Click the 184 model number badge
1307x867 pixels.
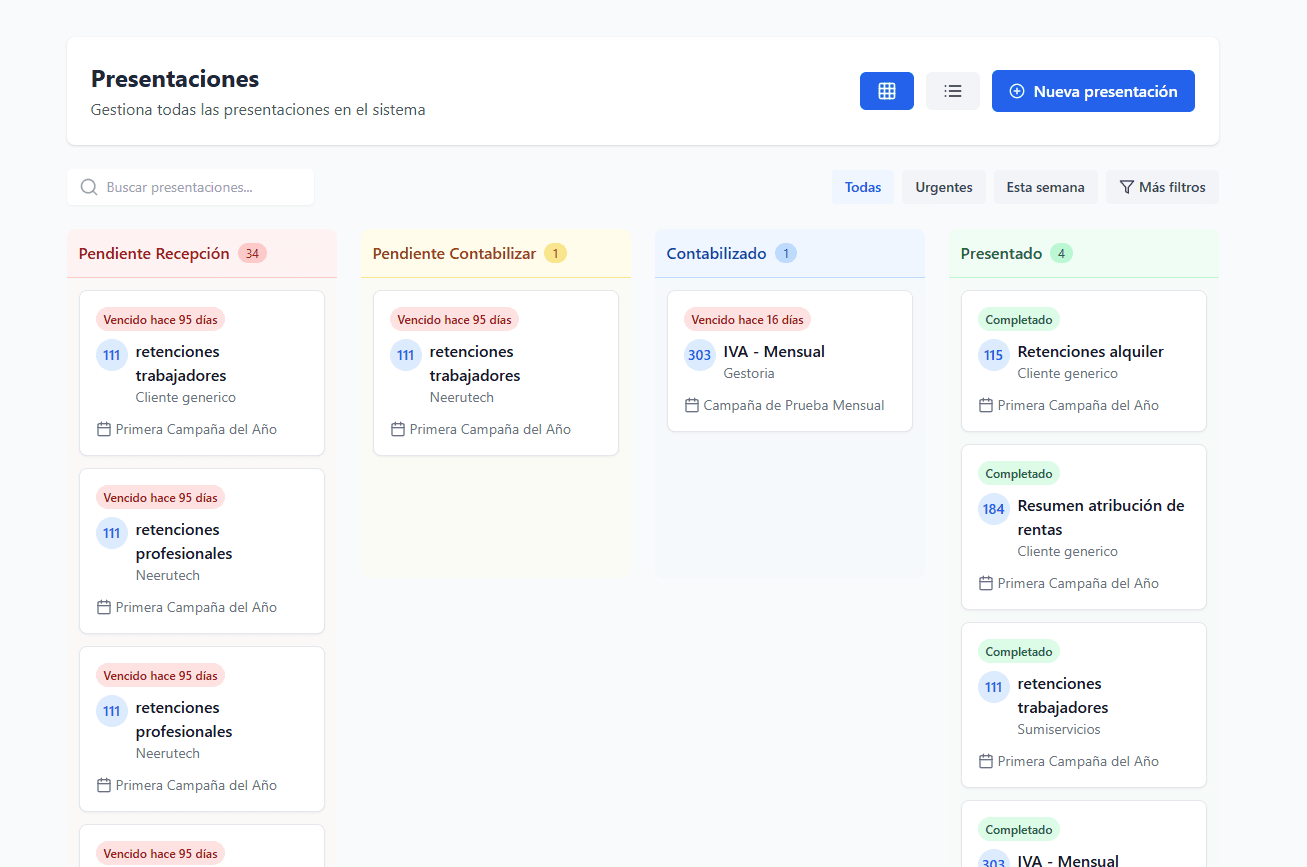993,509
